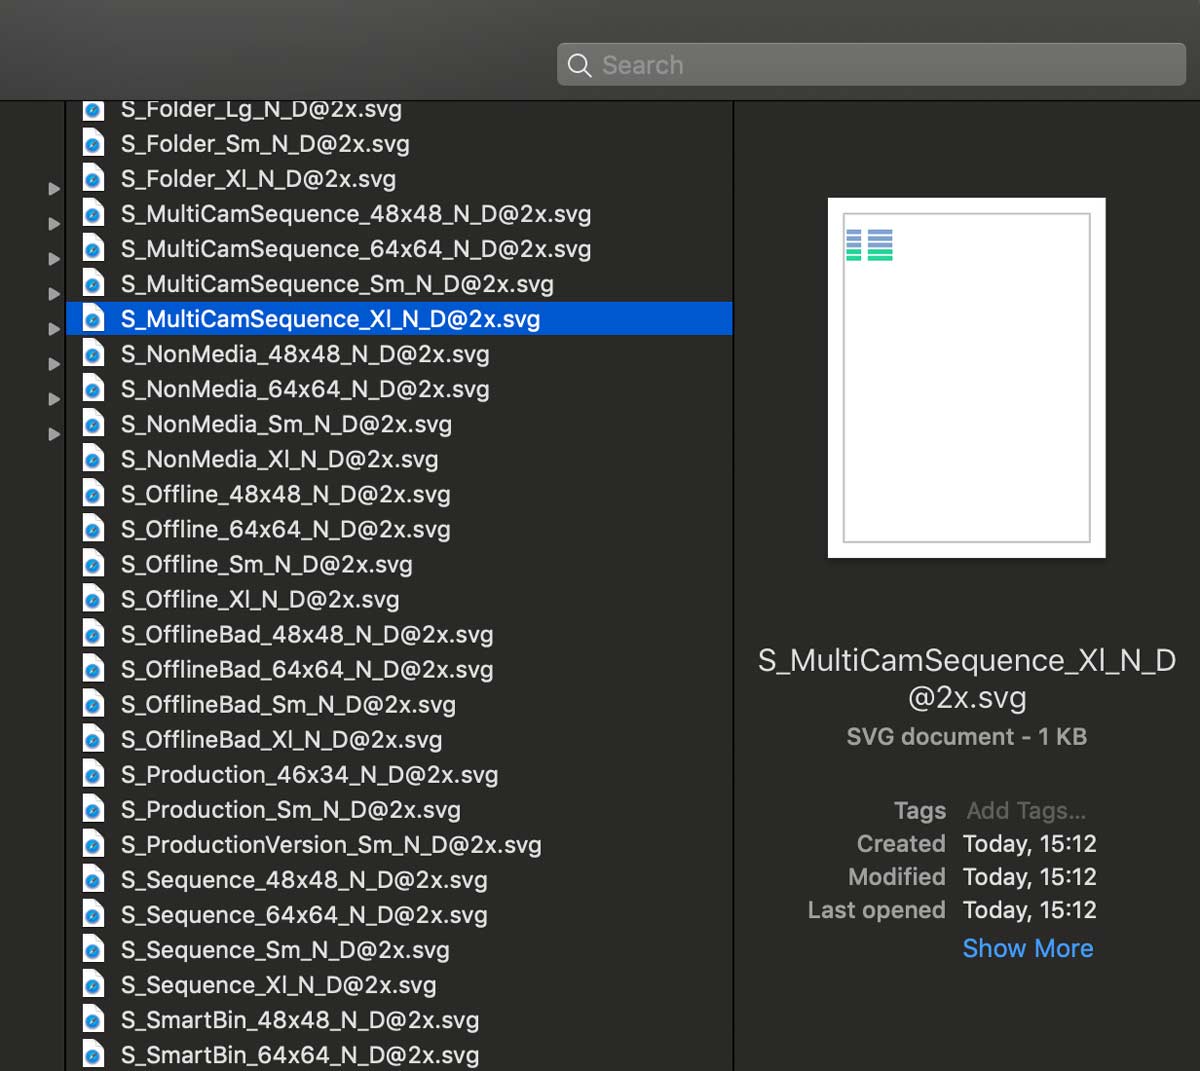Click file icon of S_Folder_Xl_N_D@2x.svg

[x=93, y=179]
